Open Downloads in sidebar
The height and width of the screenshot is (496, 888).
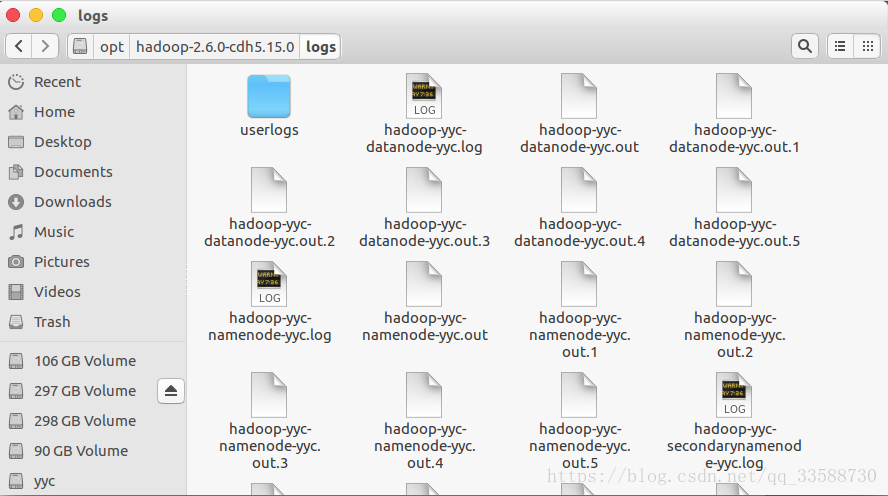(93, 202)
